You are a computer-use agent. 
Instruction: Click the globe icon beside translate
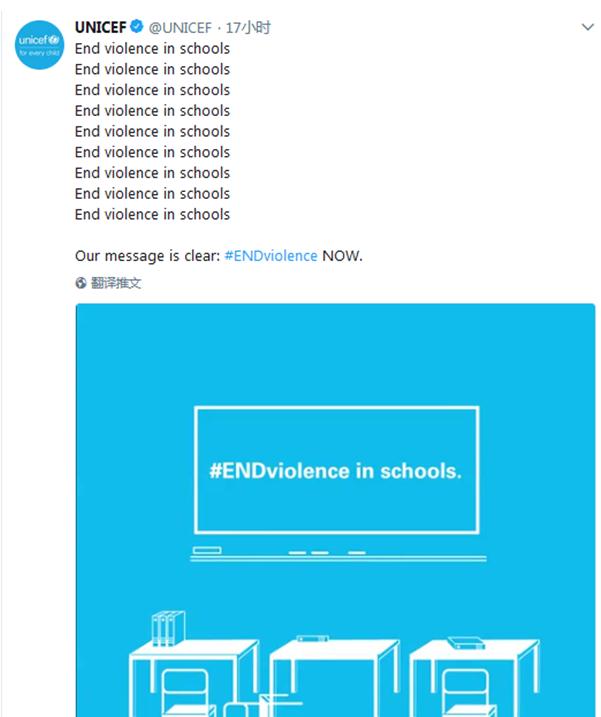coord(81,283)
